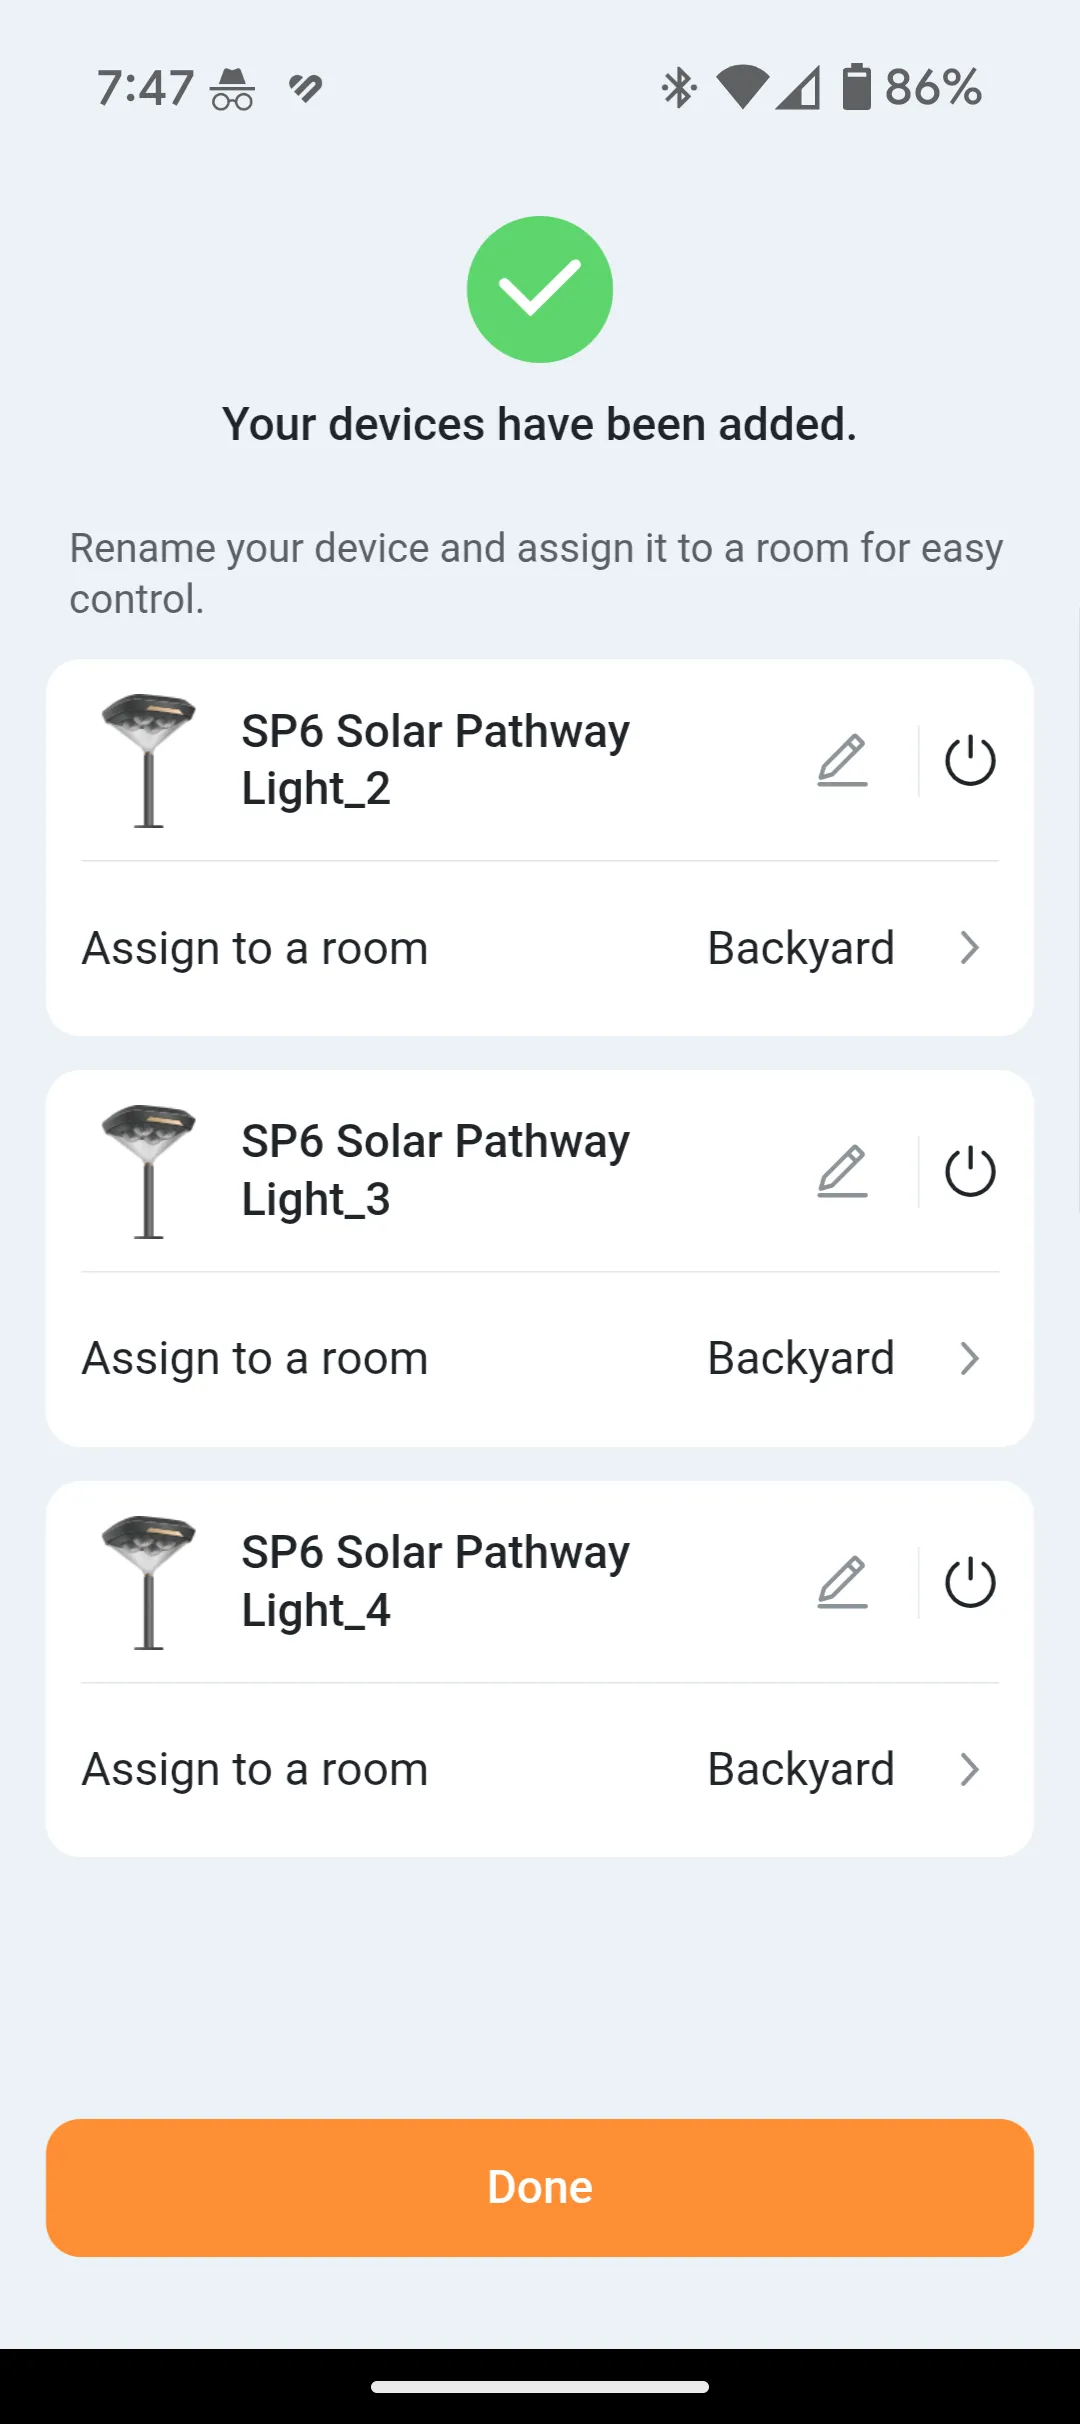
Task: Toggle power for SP6 Solar Pathway Light_2
Action: (x=970, y=761)
